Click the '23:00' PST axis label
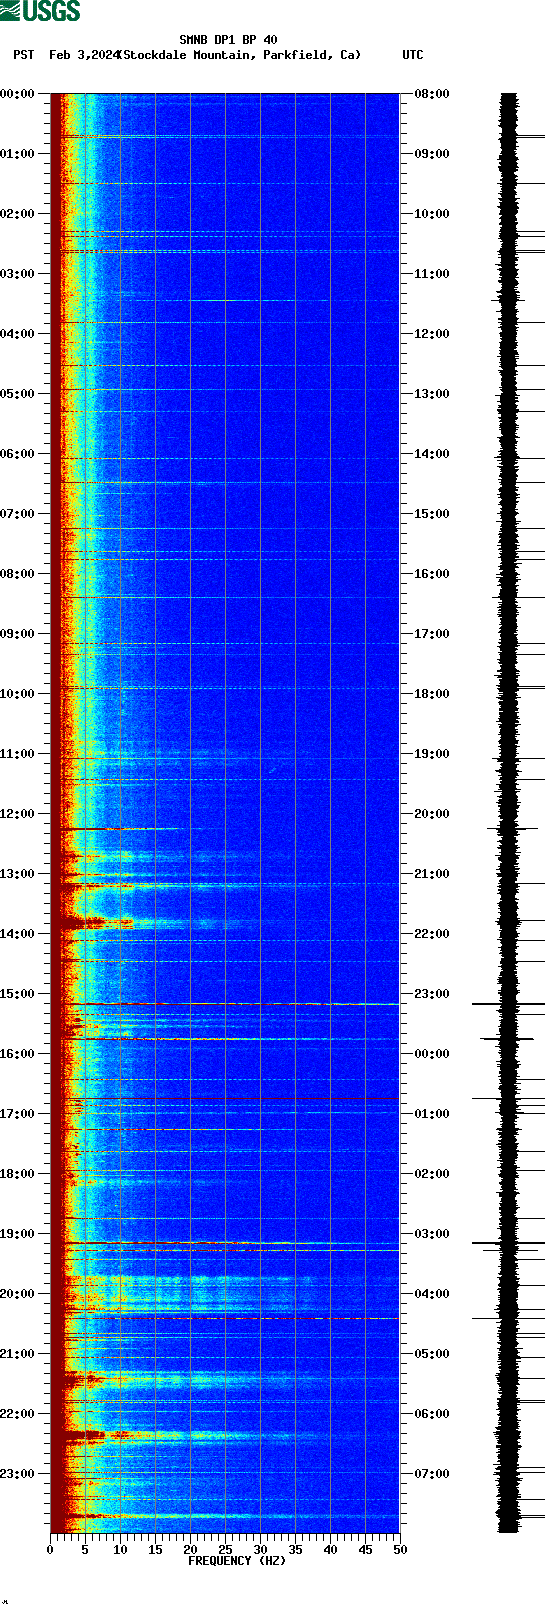Image resolution: width=552 pixels, height=1613 pixels. [x=18, y=1474]
